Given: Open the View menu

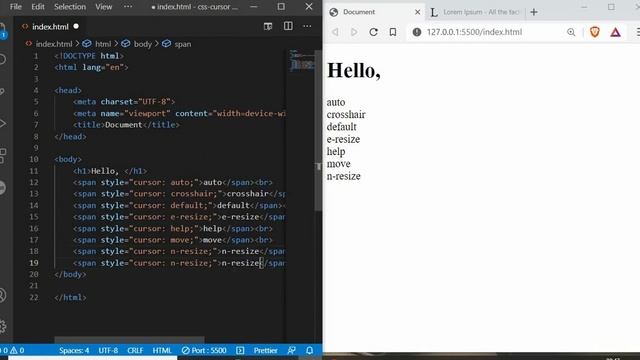Looking at the screenshot, I should pos(104,7).
